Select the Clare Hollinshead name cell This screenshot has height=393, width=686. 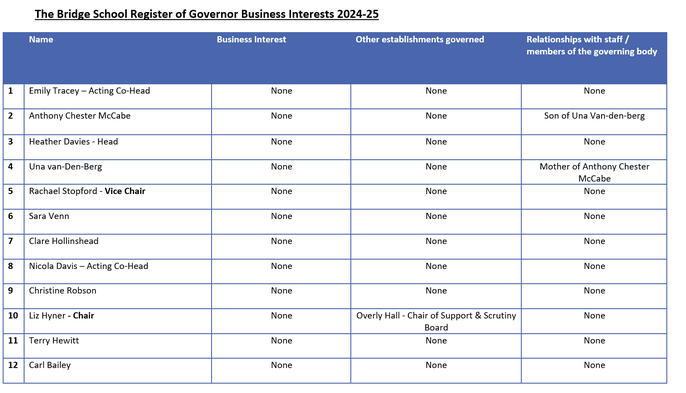[x=118, y=246]
